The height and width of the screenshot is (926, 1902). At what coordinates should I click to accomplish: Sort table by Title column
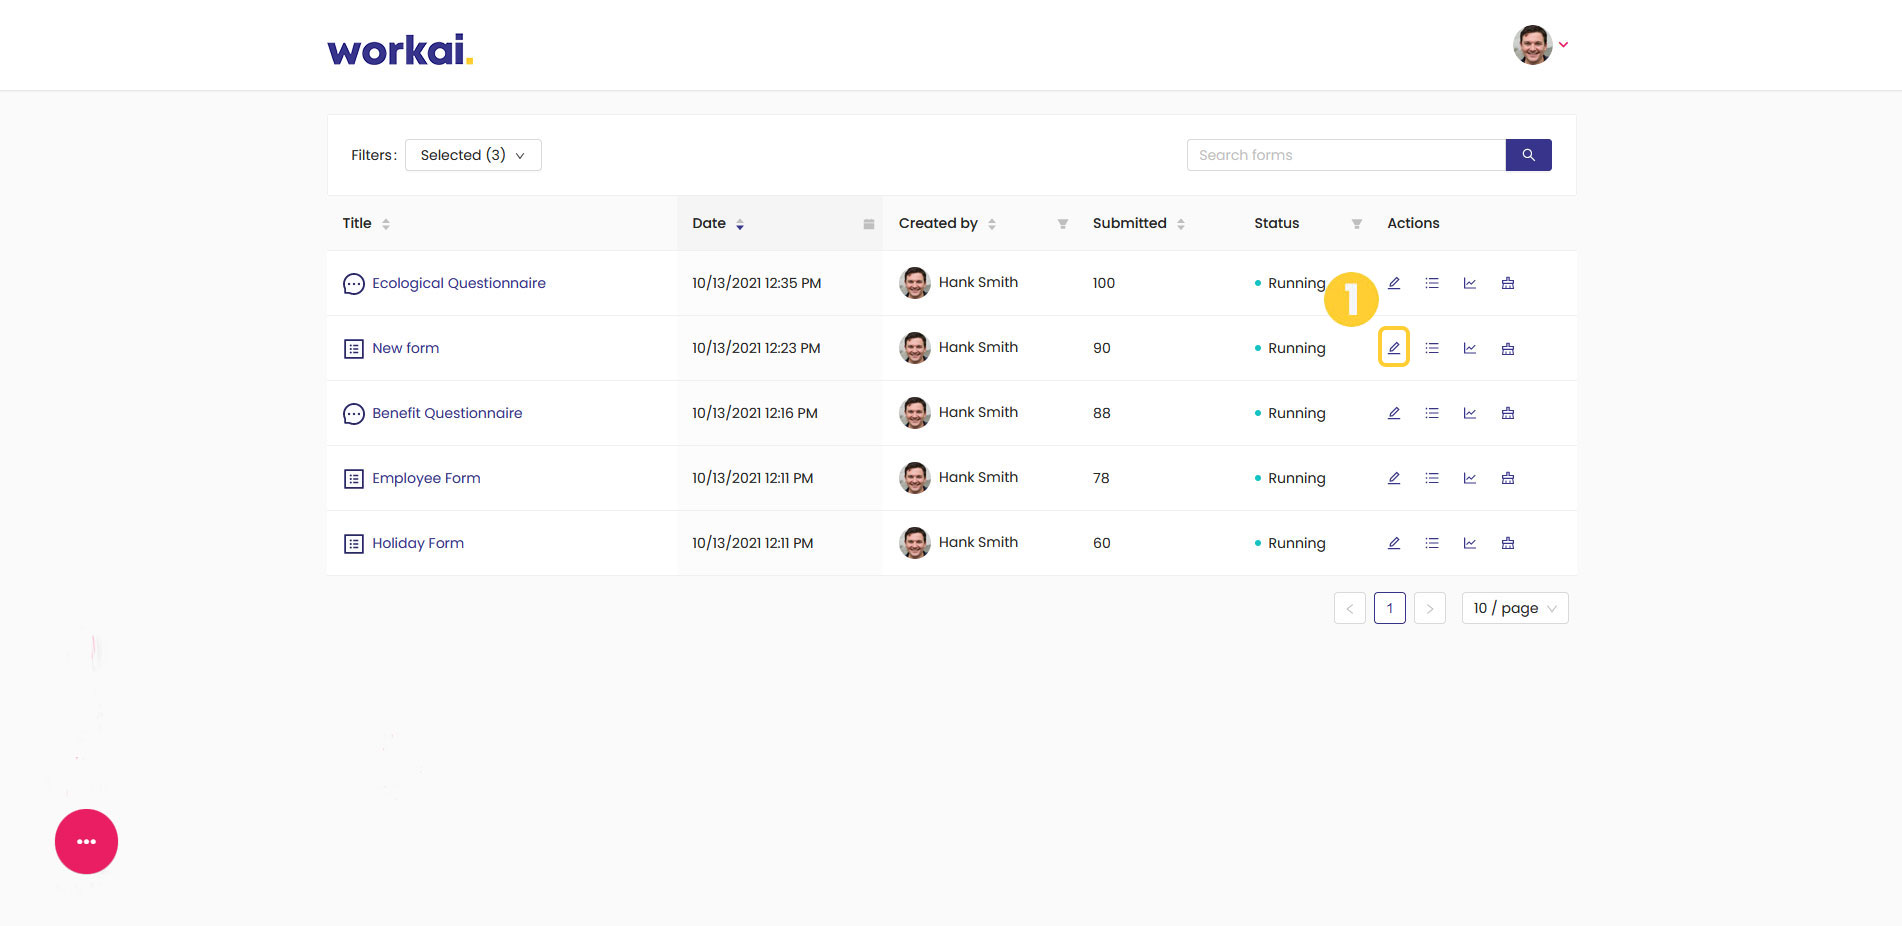pos(386,224)
